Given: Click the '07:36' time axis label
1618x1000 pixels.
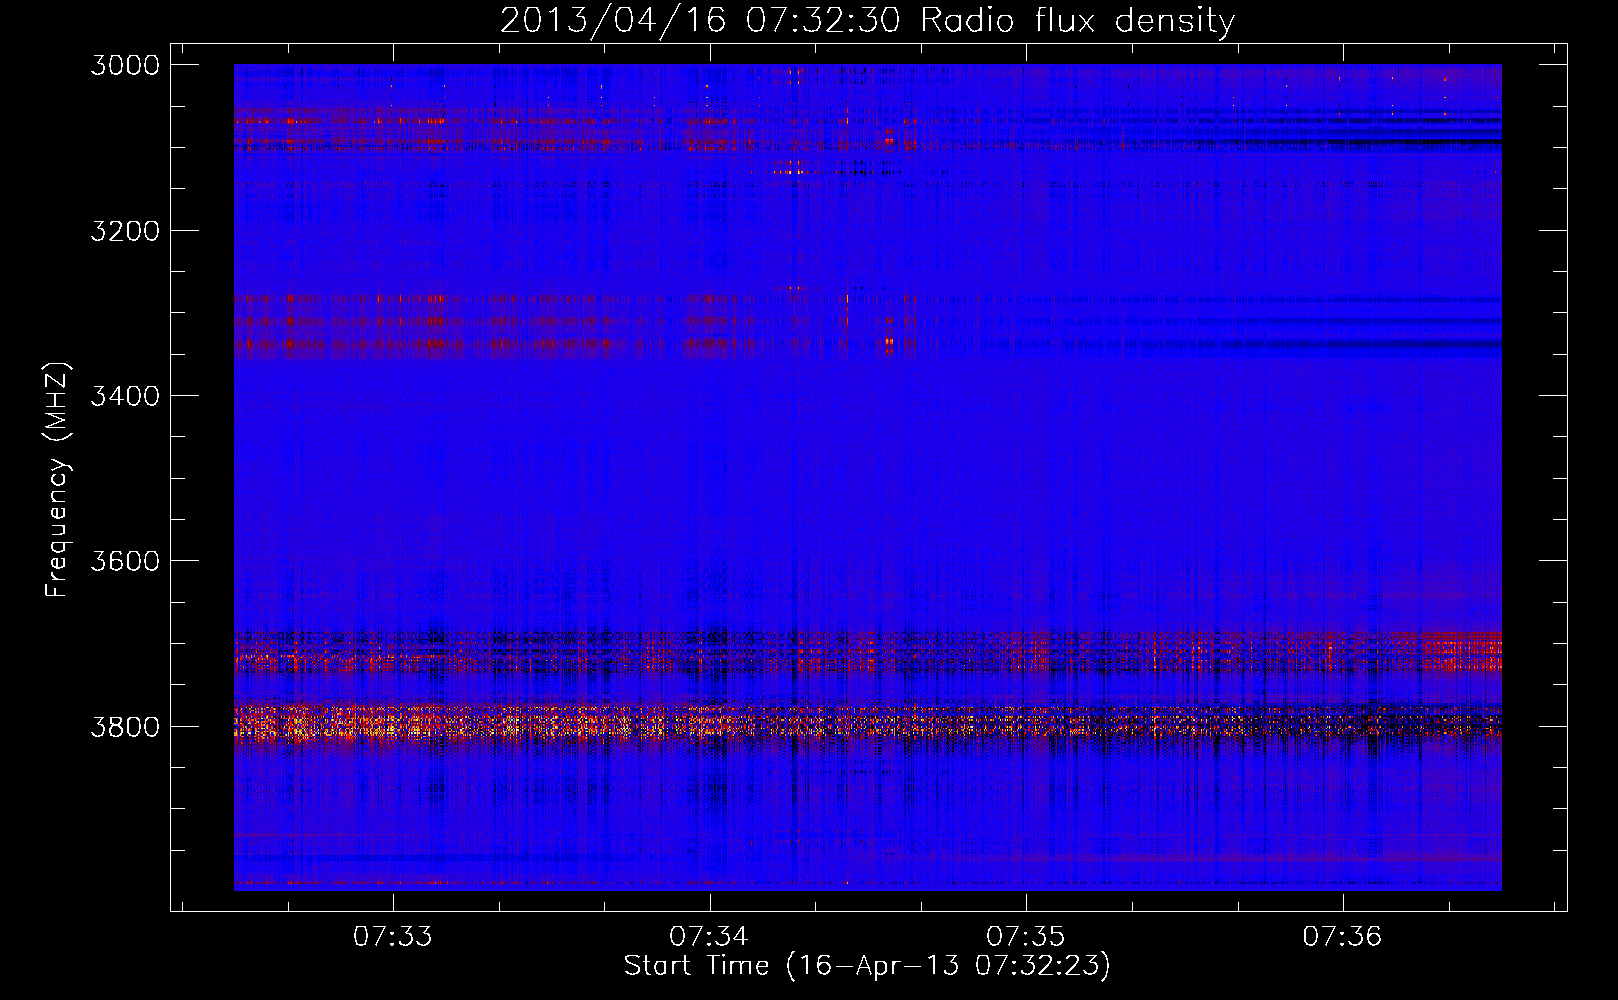Looking at the screenshot, I should click(1342, 936).
